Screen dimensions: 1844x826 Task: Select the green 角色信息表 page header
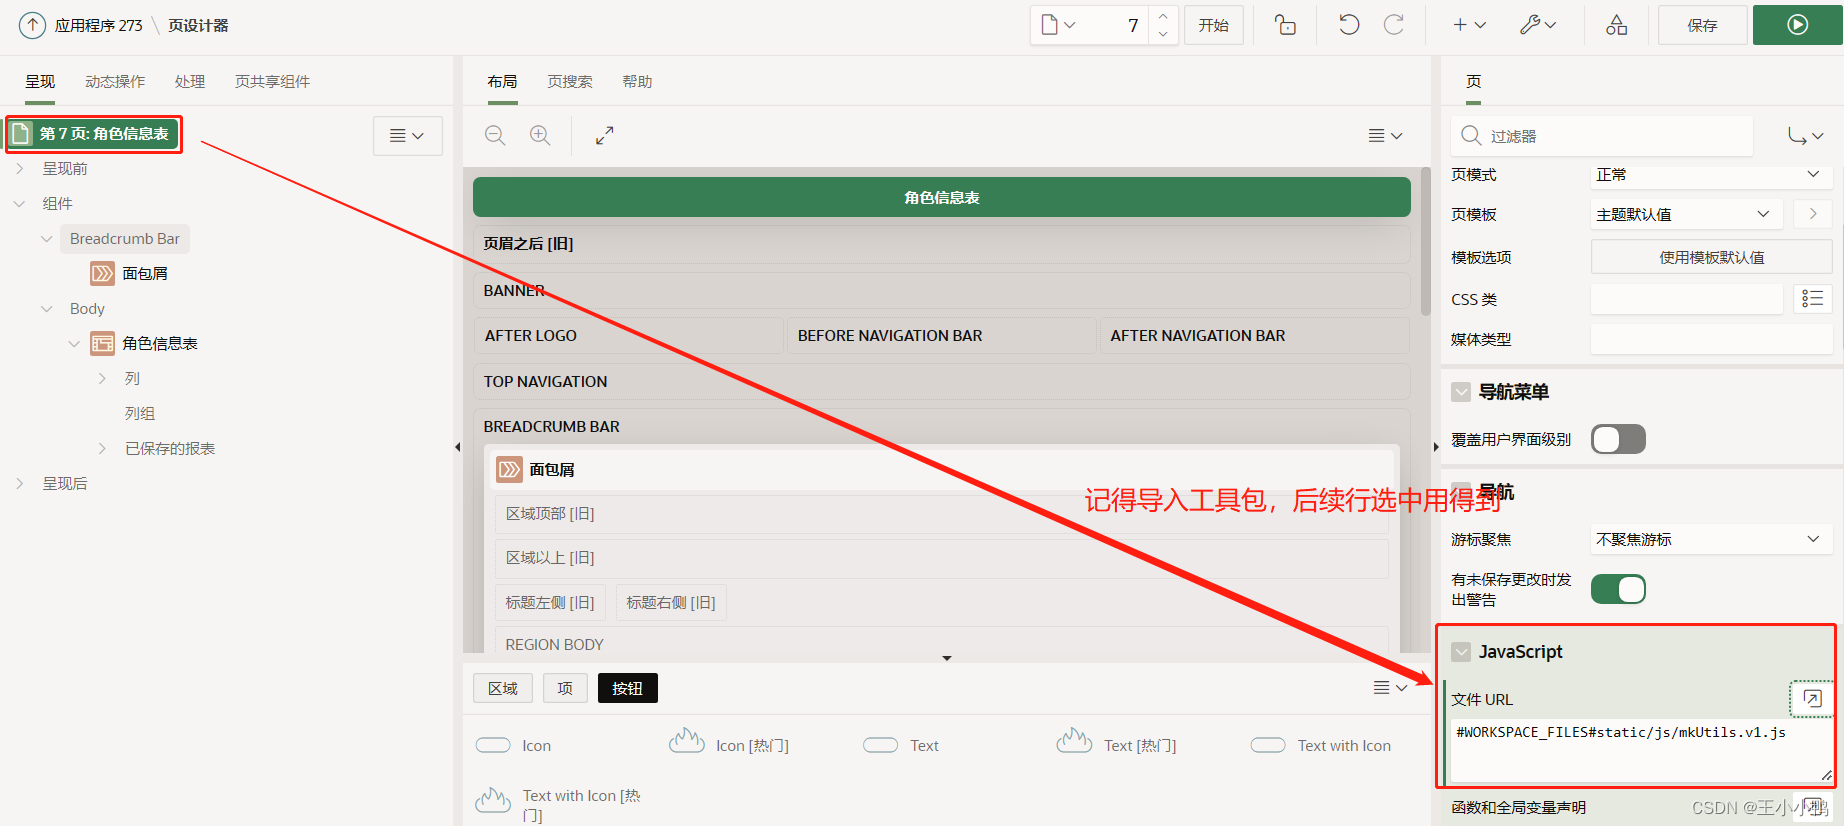point(942,197)
